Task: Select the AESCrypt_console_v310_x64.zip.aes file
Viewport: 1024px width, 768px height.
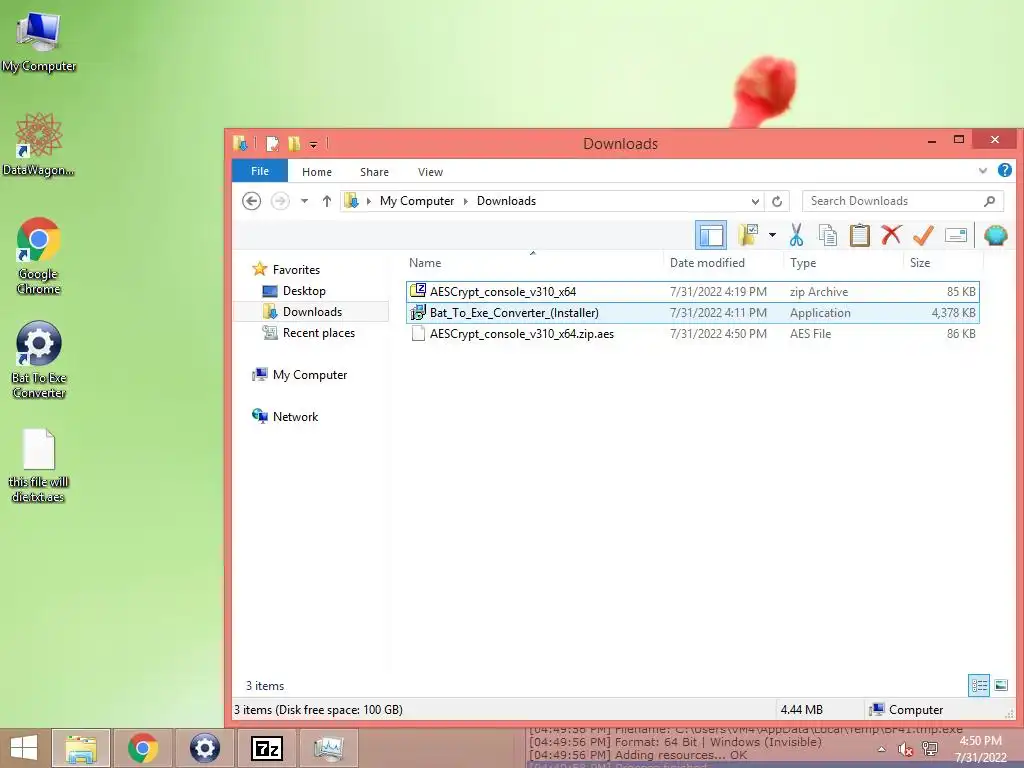Action: [x=692, y=334]
